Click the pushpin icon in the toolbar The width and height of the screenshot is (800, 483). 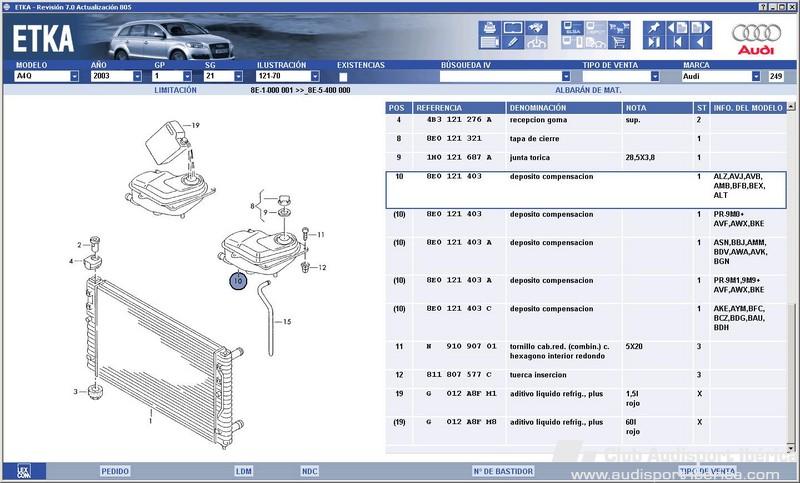[653, 26]
